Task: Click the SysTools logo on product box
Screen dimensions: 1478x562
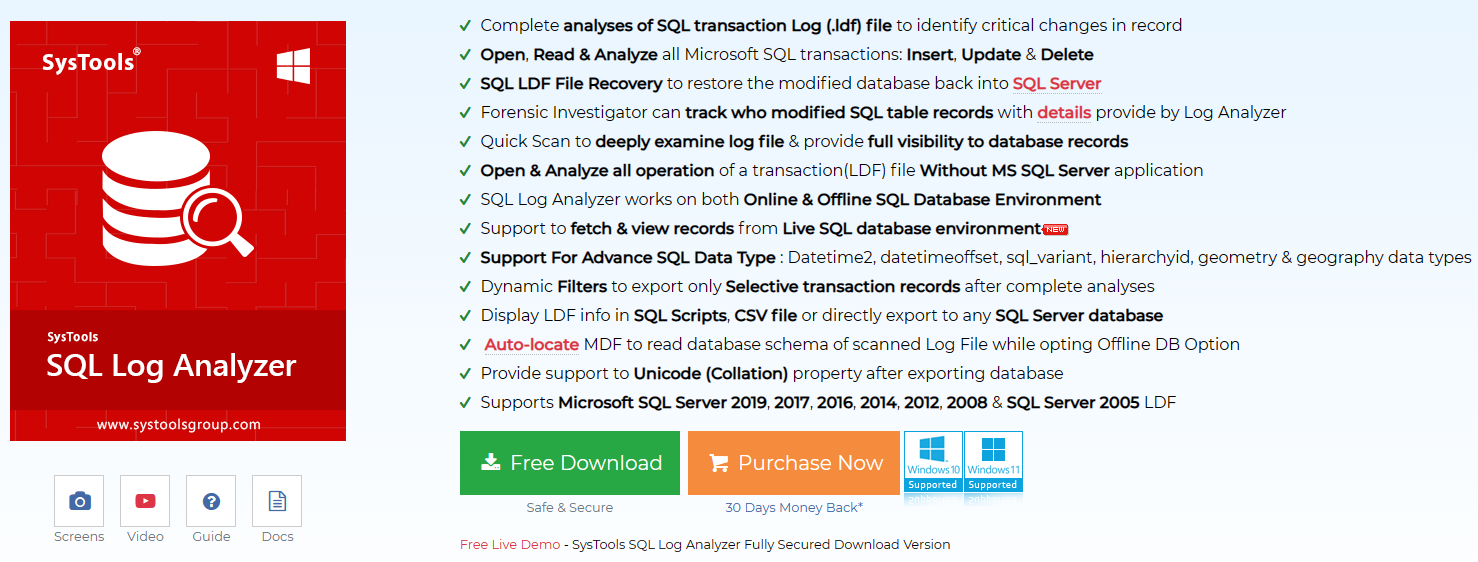Action: pyautogui.click(x=90, y=63)
